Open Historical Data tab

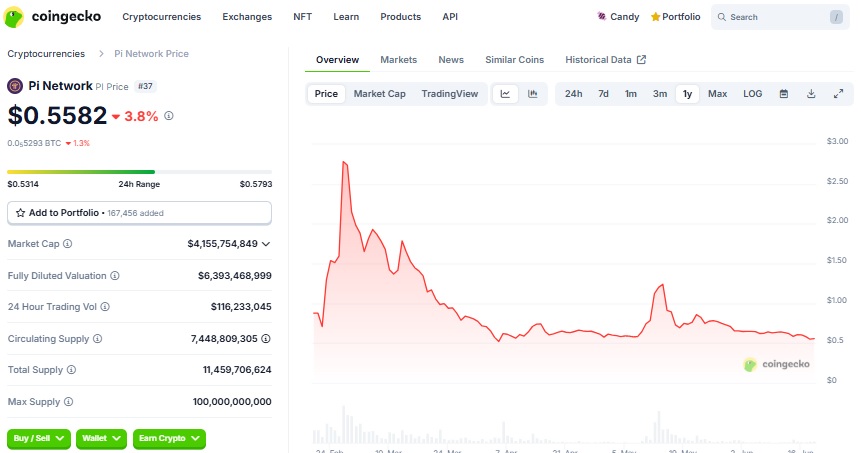[x=605, y=60]
